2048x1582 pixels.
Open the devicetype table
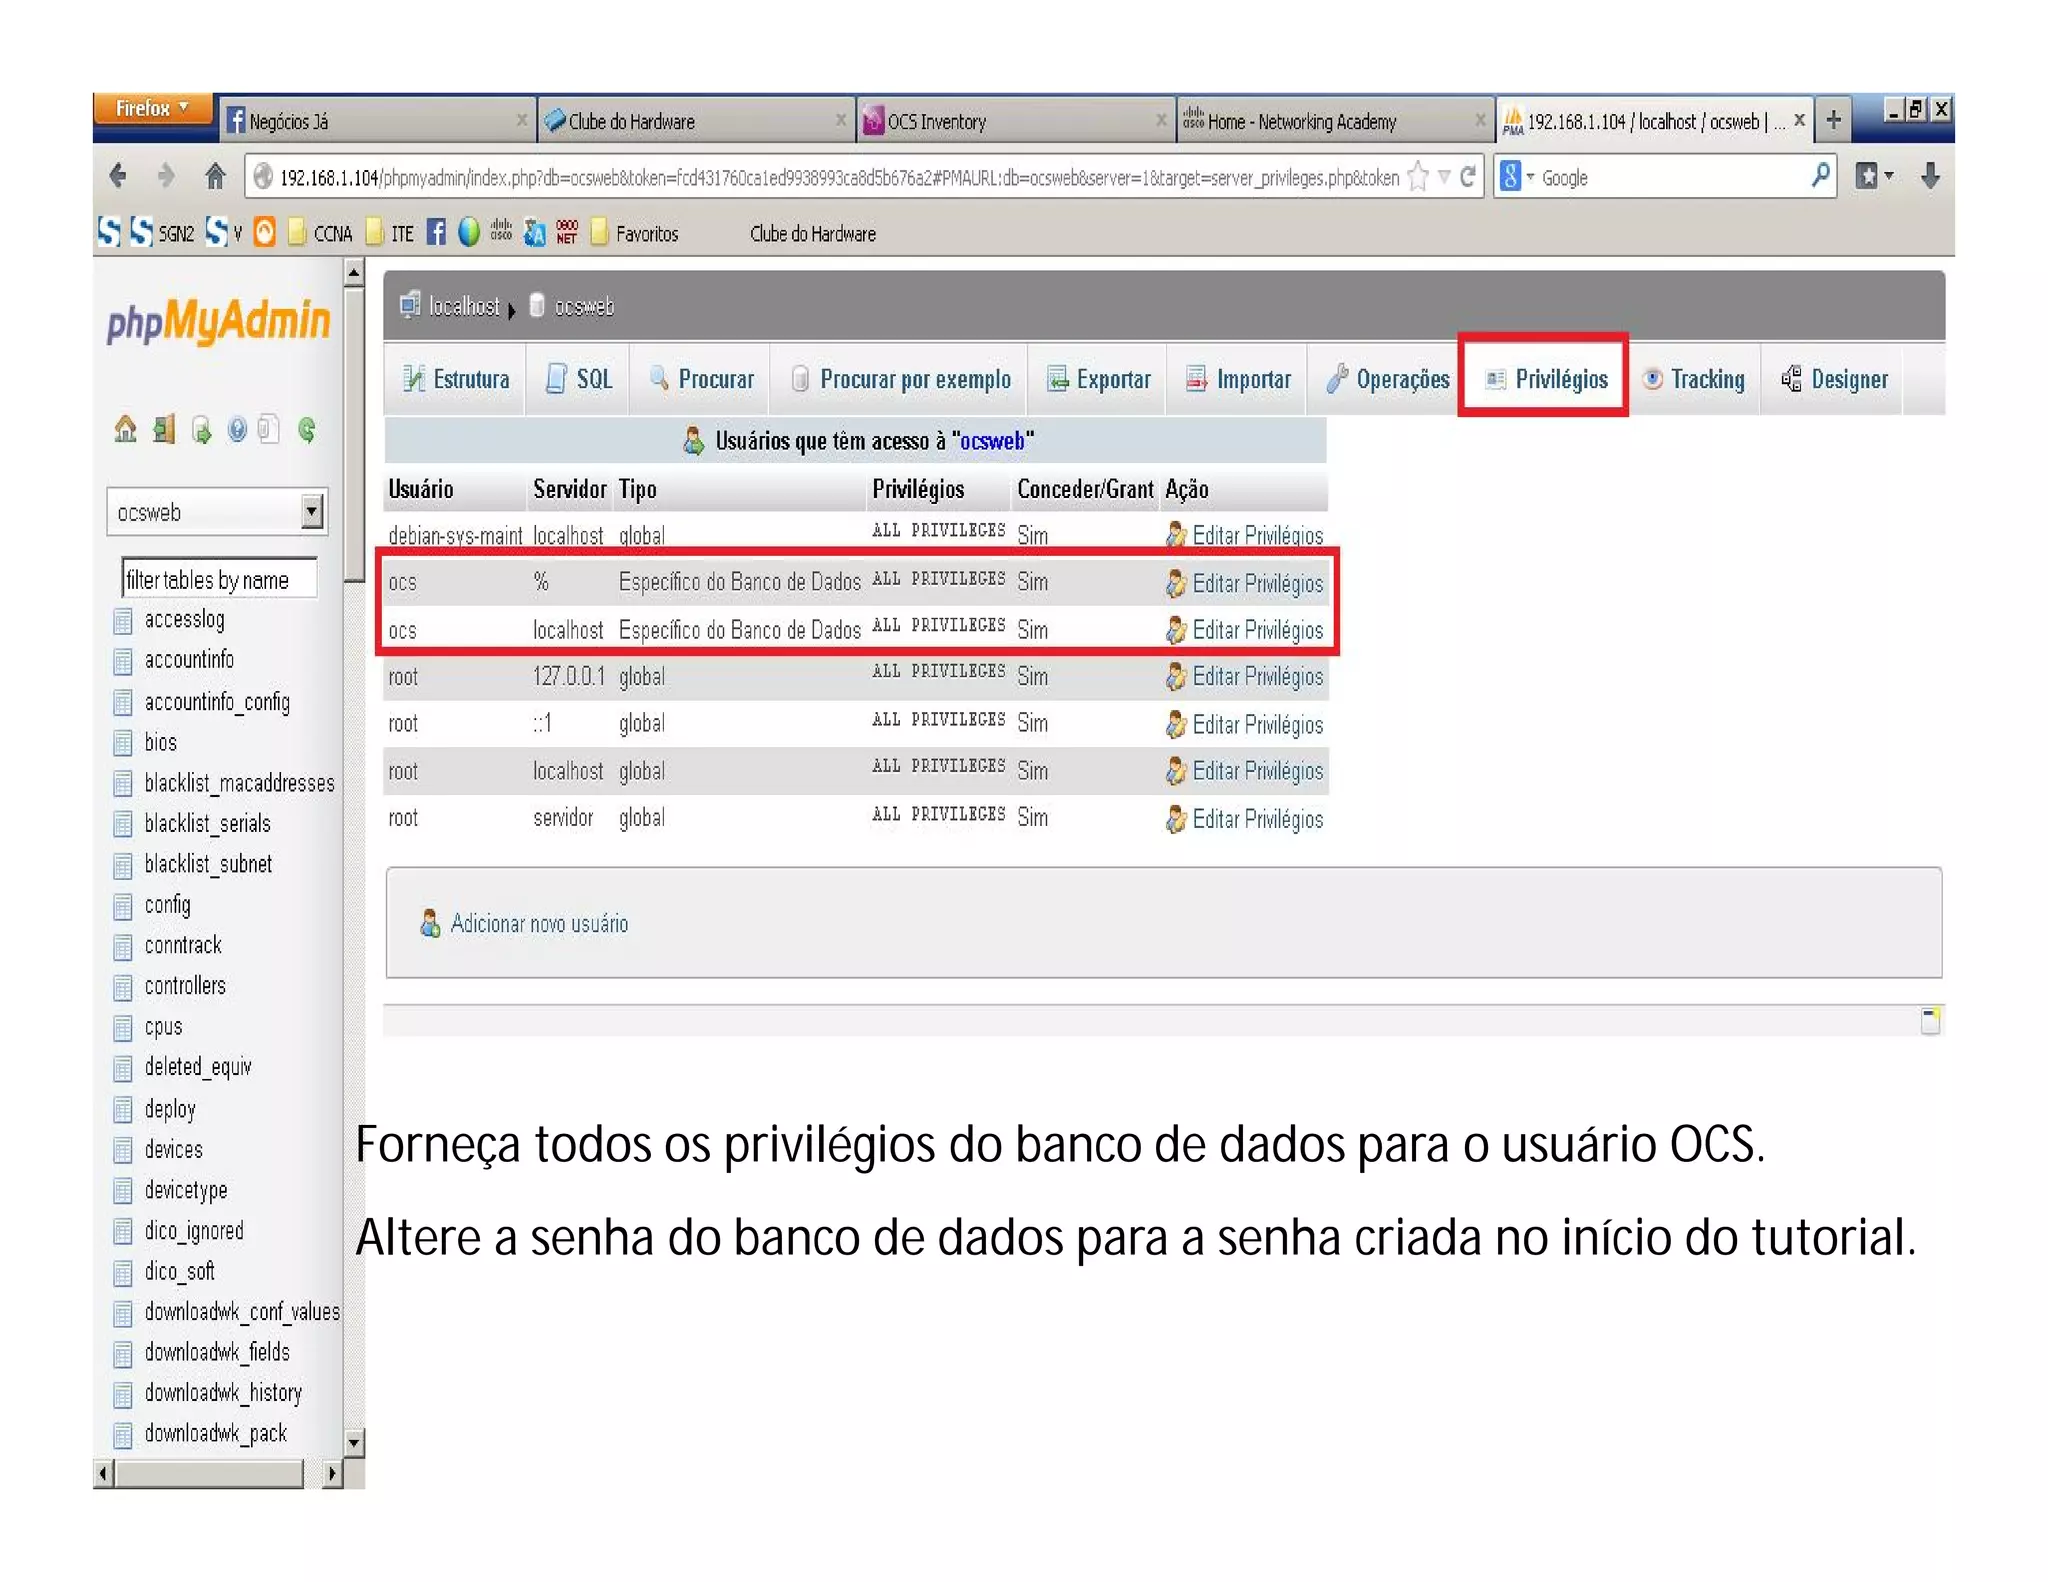click(186, 1190)
